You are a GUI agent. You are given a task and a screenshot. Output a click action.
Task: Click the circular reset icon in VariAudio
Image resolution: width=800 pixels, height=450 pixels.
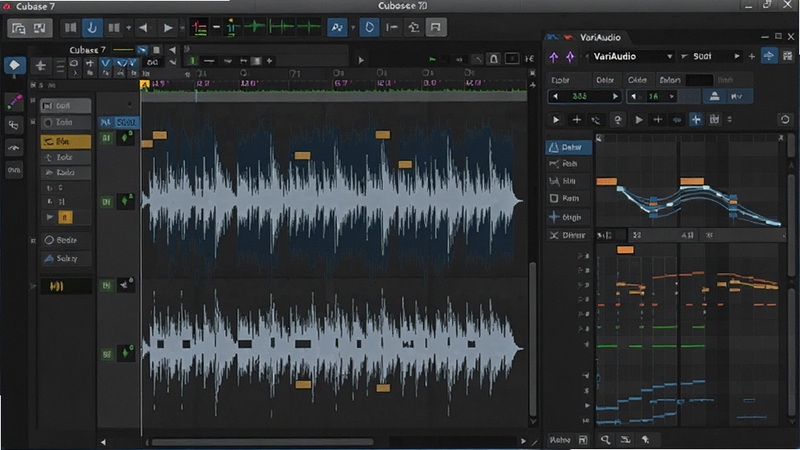pos(785,119)
